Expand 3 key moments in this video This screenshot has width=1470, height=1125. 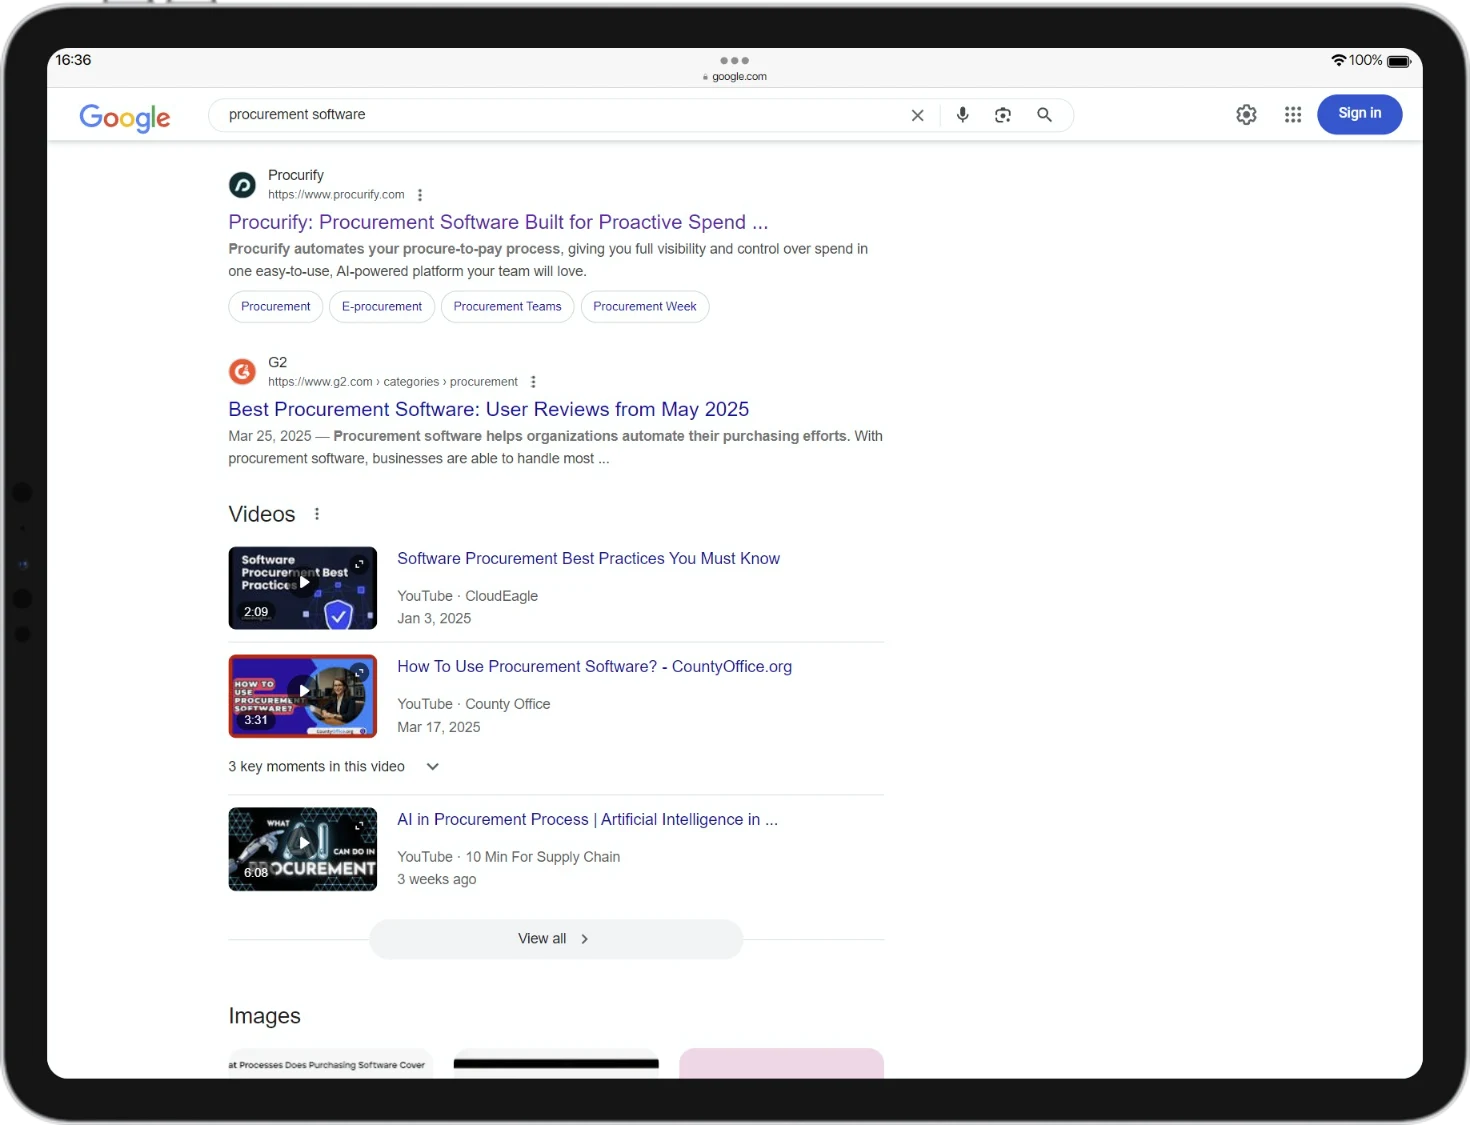[x=334, y=767]
